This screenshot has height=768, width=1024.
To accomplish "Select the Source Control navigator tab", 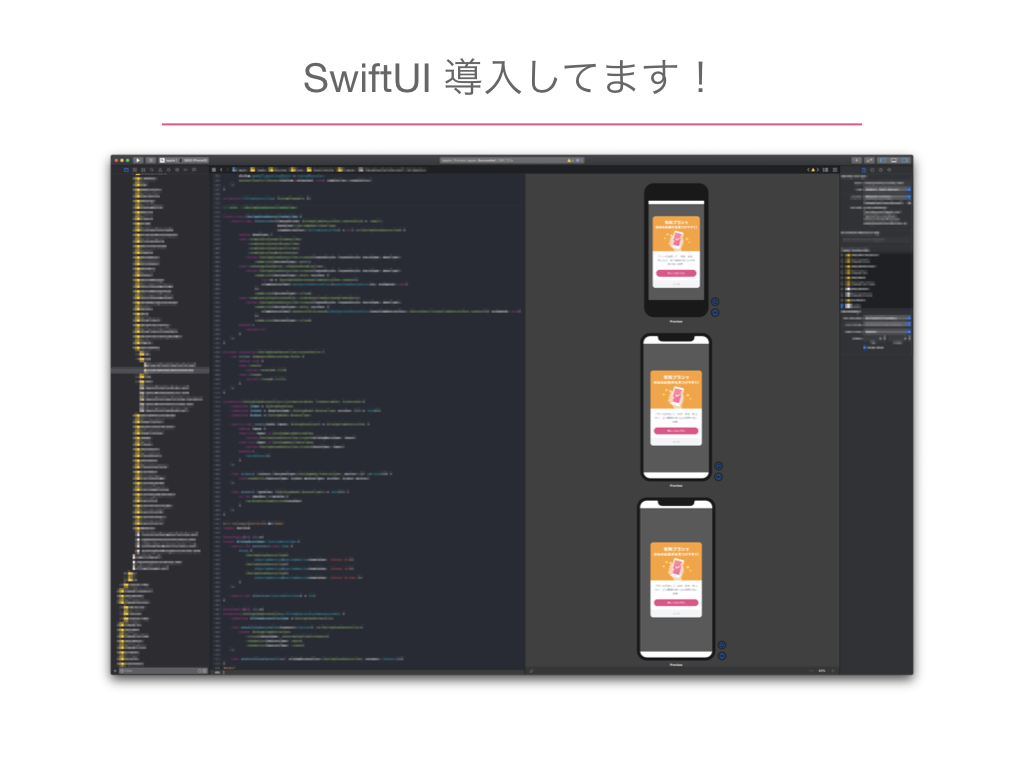I will [x=135, y=170].
